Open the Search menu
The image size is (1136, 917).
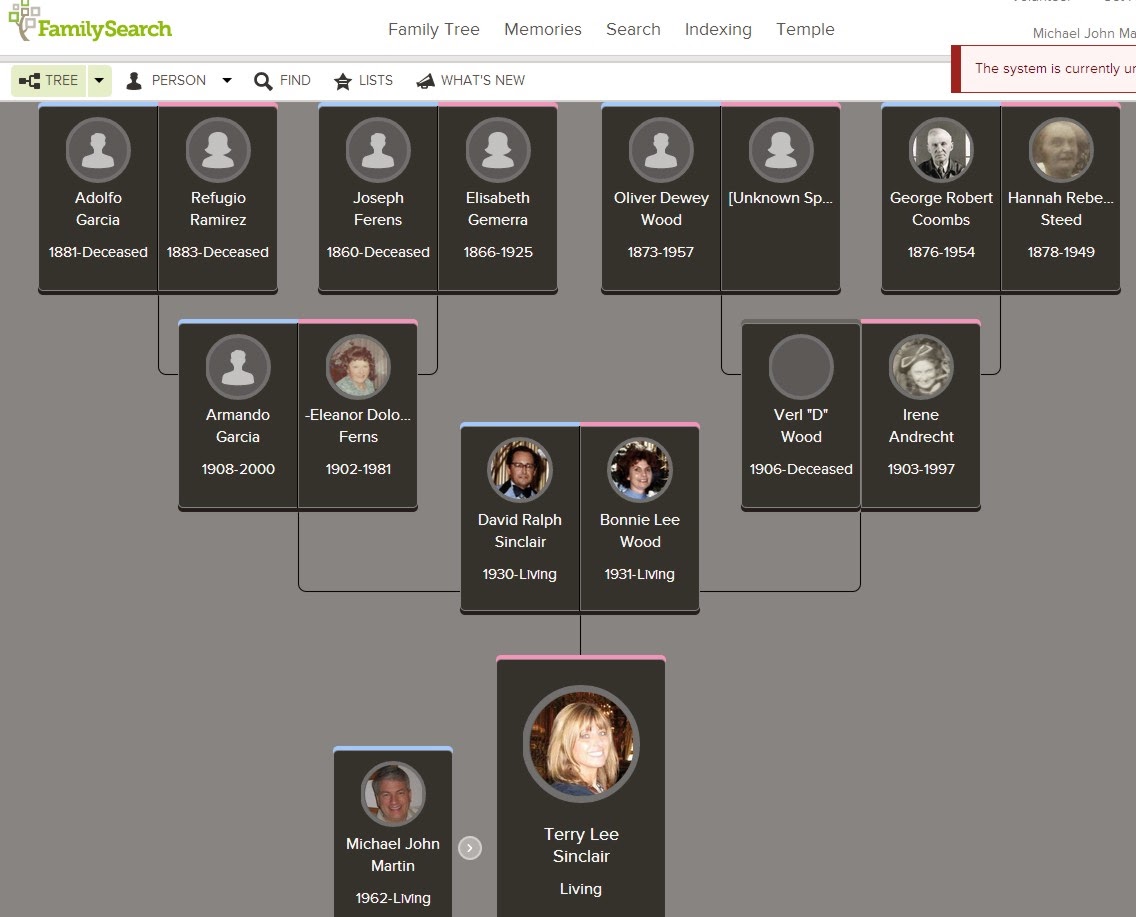coord(633,29)
